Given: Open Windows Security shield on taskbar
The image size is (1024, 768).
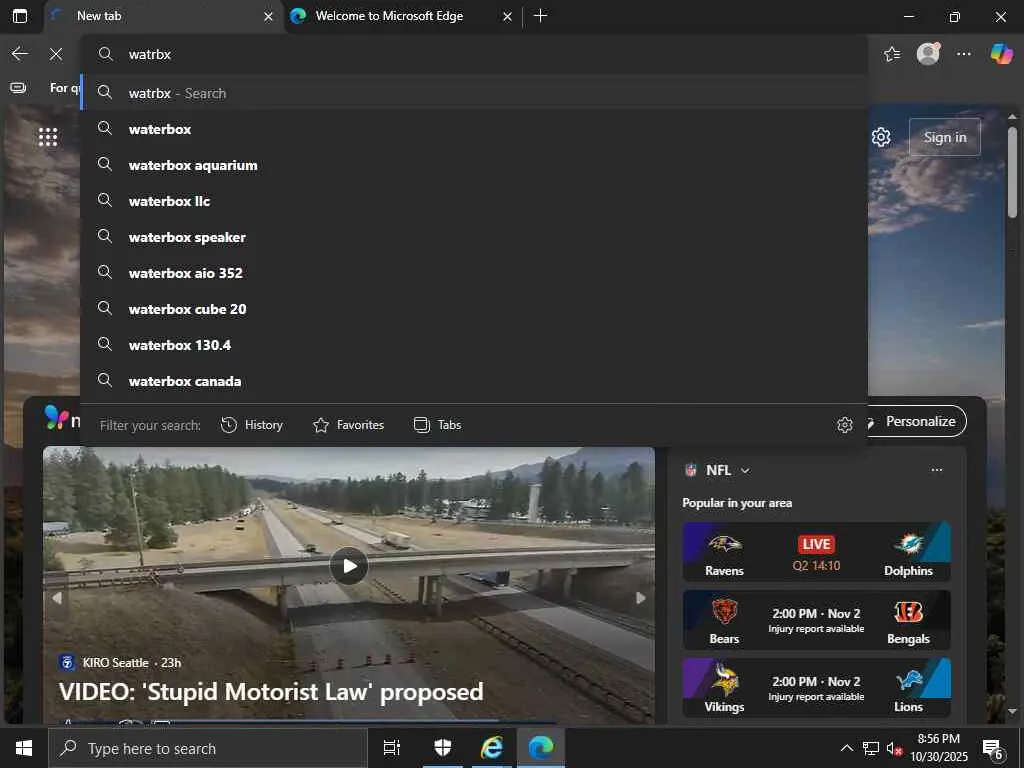Looking at the screenshot, I should 443,748.
